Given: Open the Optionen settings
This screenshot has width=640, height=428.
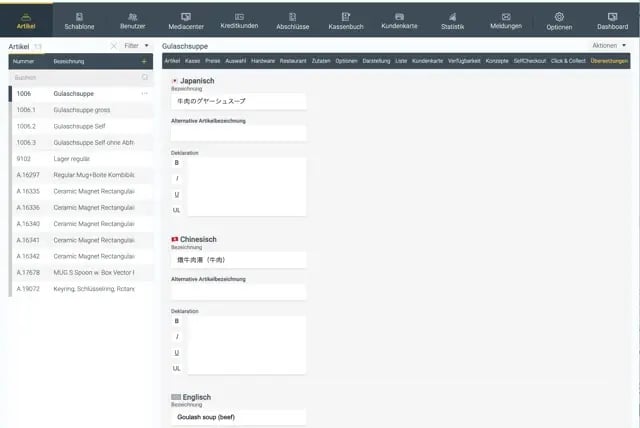Looking at the screenshot, I should (559, 20).
